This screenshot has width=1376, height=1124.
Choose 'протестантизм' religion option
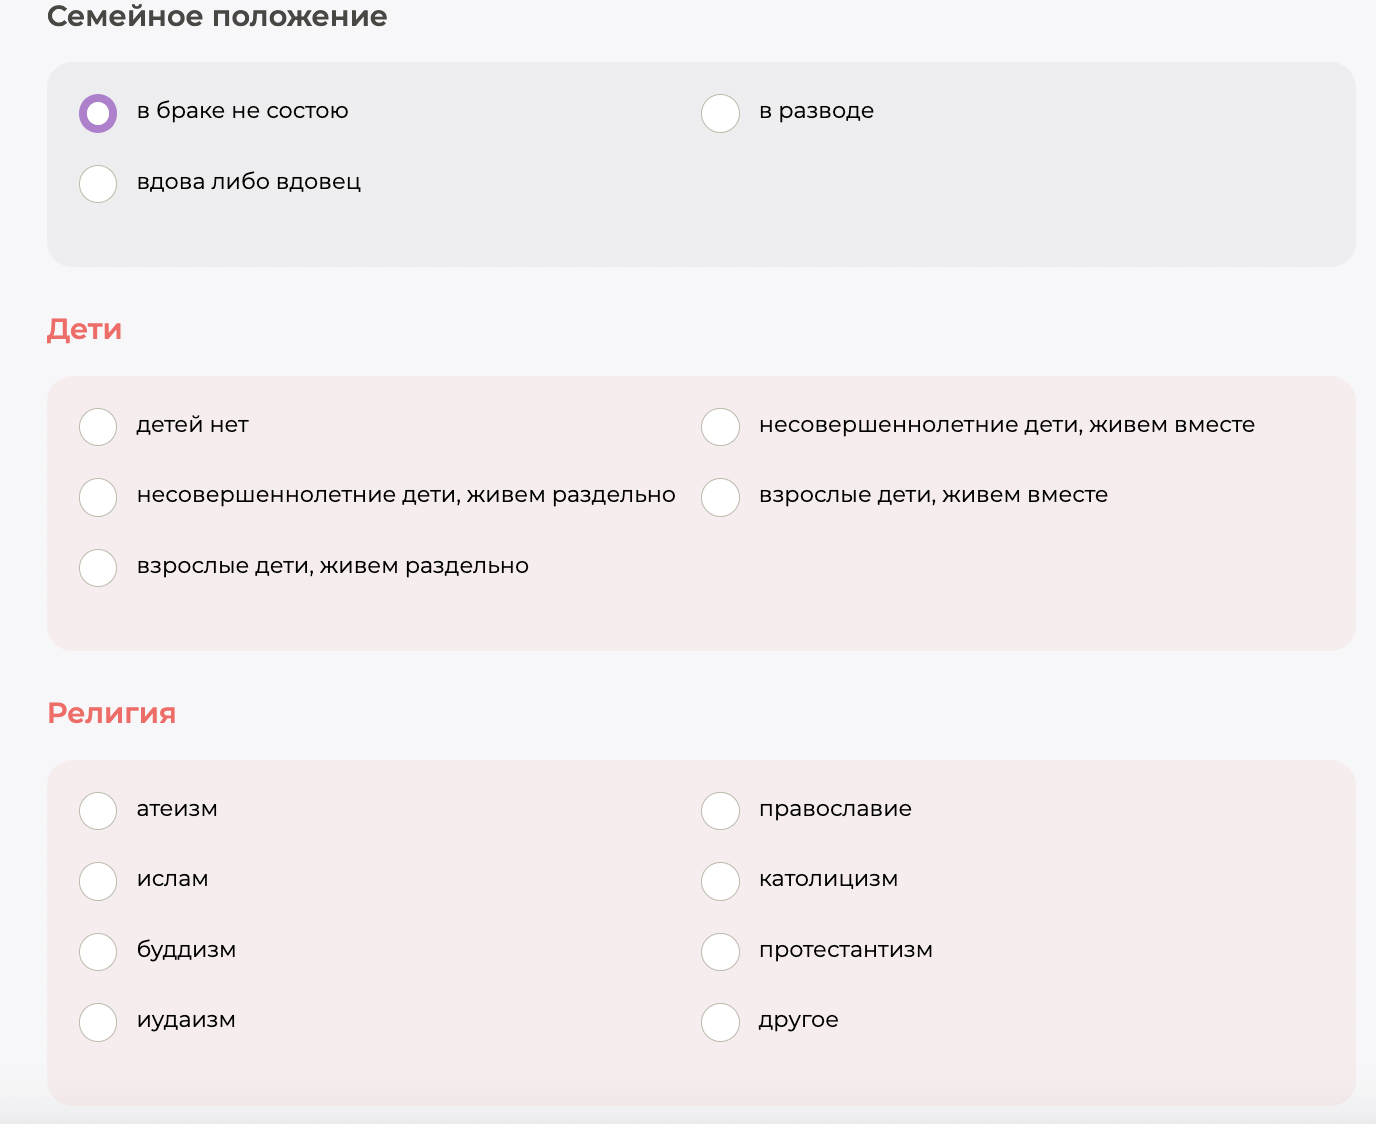pyautogui.click(x=720, y=952)
